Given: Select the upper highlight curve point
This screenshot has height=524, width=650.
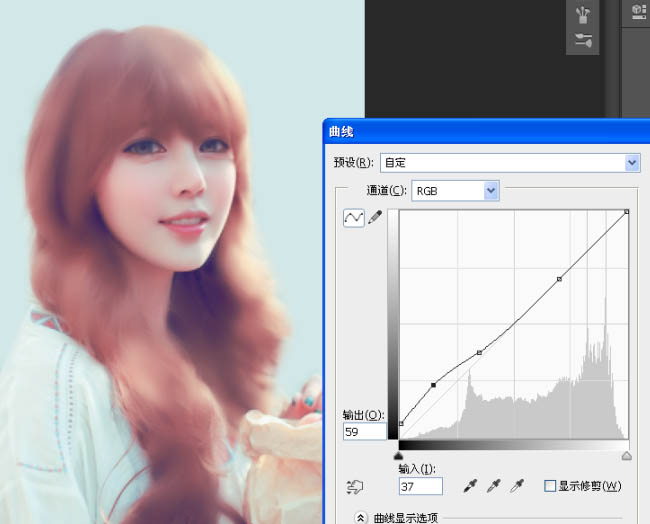Looking at the screenshot, I should click(x=559, y=279).
